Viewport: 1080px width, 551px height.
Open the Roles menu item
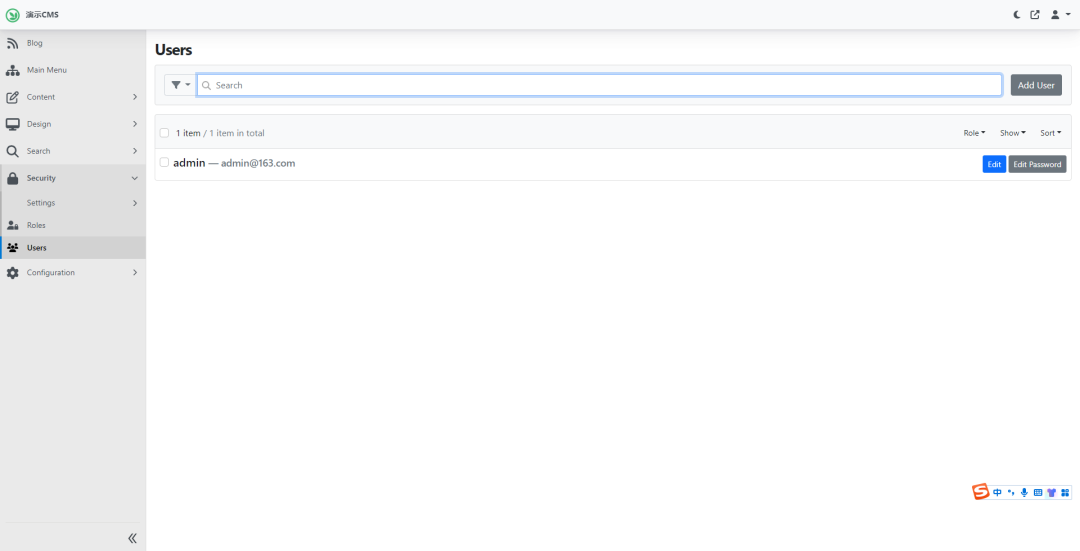click(x=37, y=225)
